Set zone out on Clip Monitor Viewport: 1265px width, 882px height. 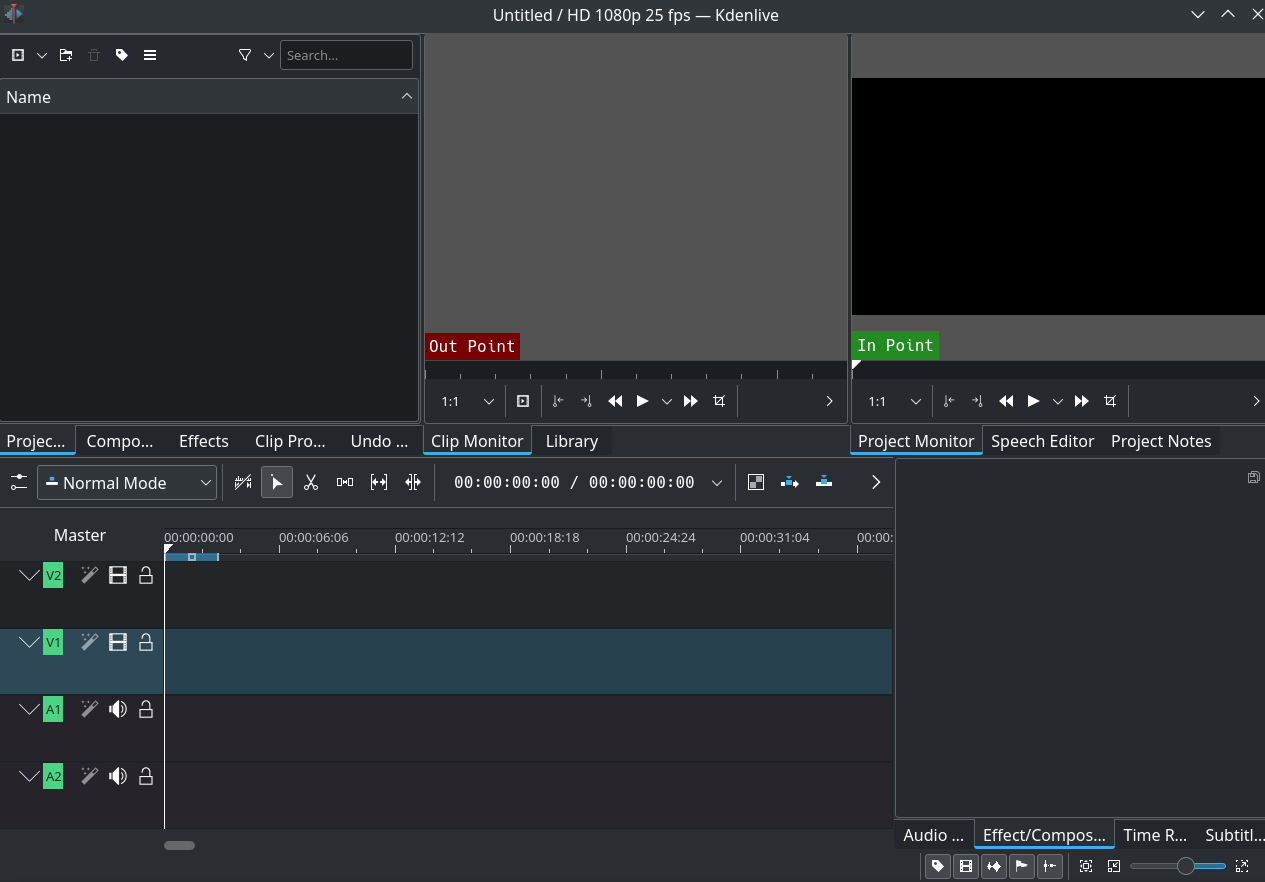coord(587,401)
